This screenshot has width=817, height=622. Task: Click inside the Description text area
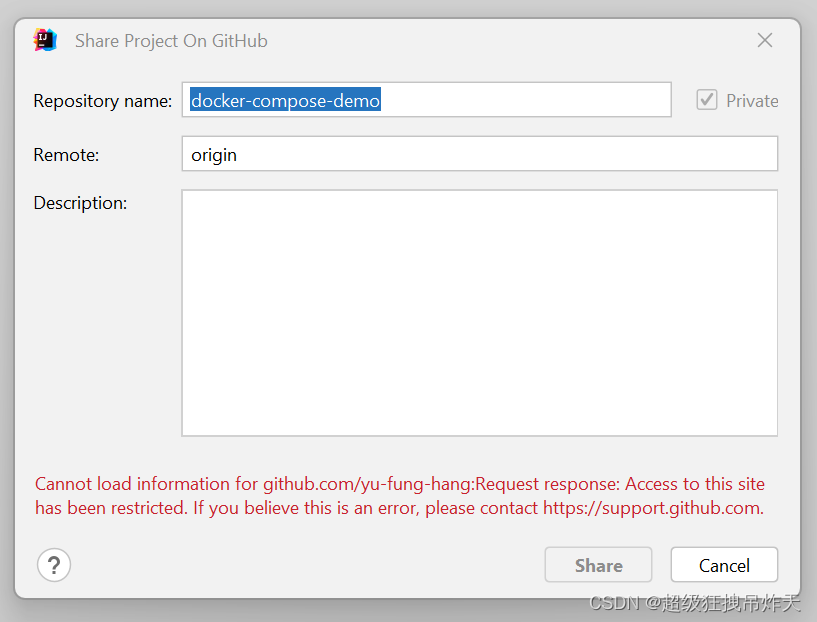[x=479, y=313]
